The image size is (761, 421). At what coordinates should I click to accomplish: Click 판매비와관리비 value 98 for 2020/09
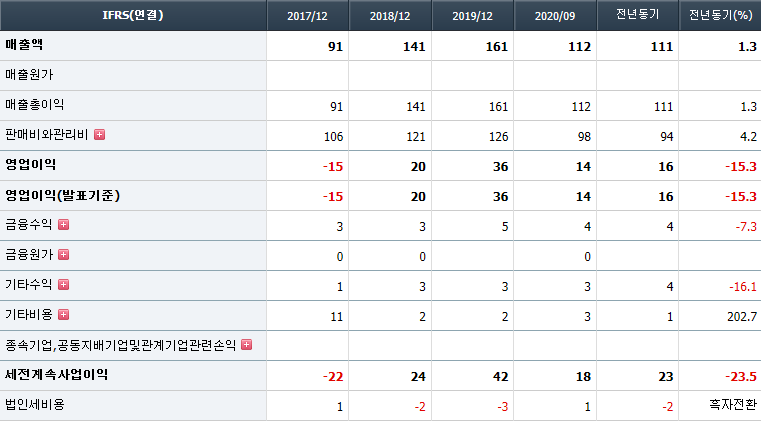[x=584, y=137]
